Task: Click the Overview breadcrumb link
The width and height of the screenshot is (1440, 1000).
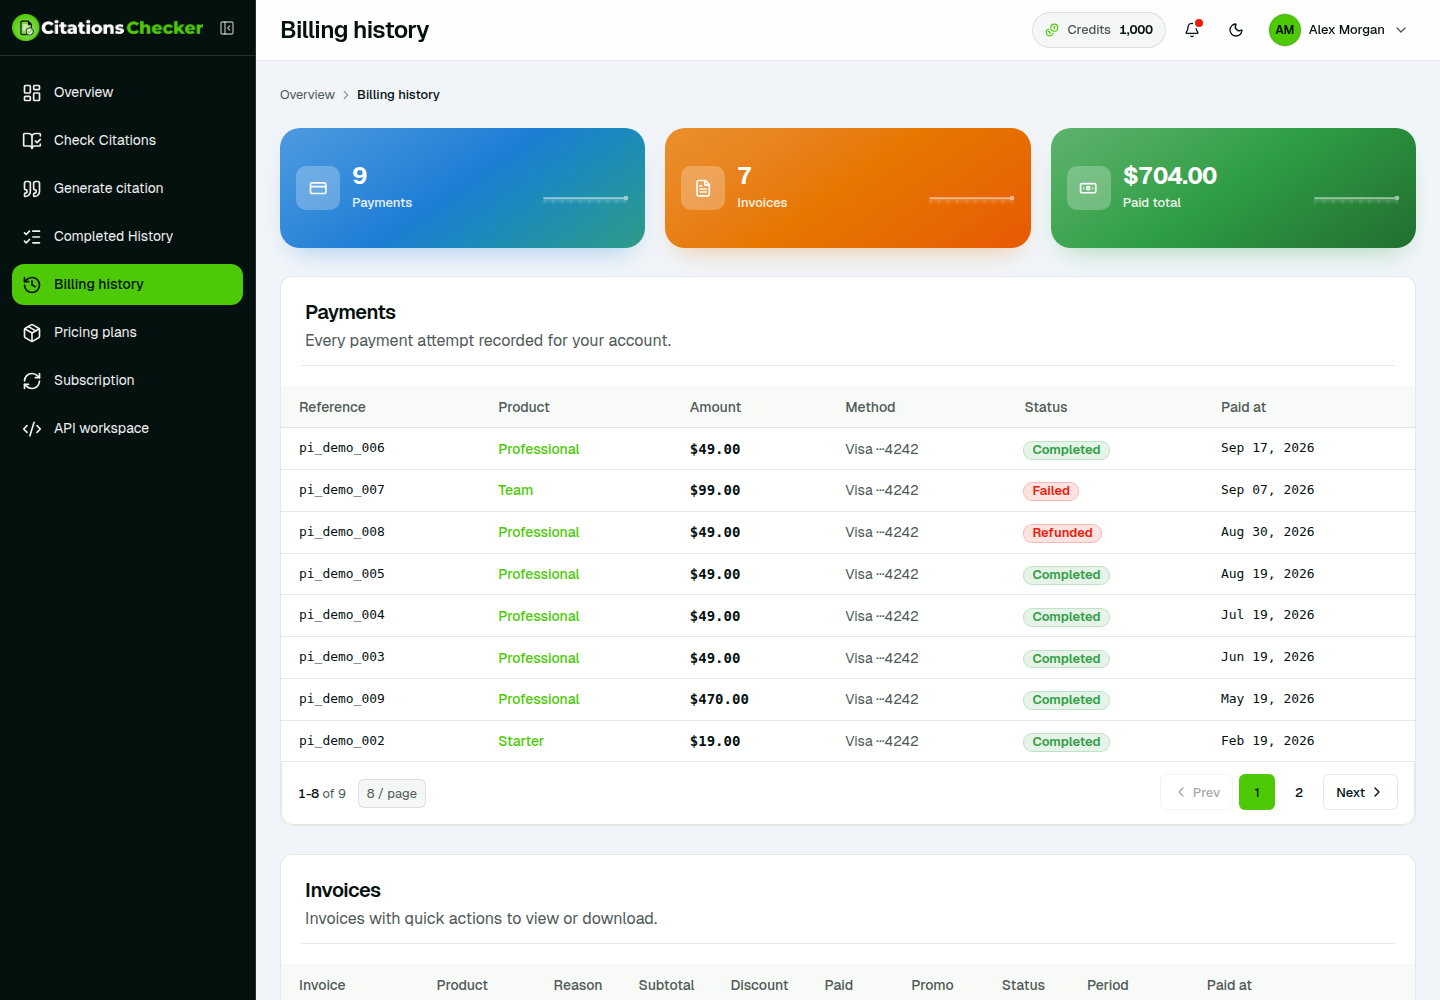Action: pyautogui.click(x=307, y=95)
